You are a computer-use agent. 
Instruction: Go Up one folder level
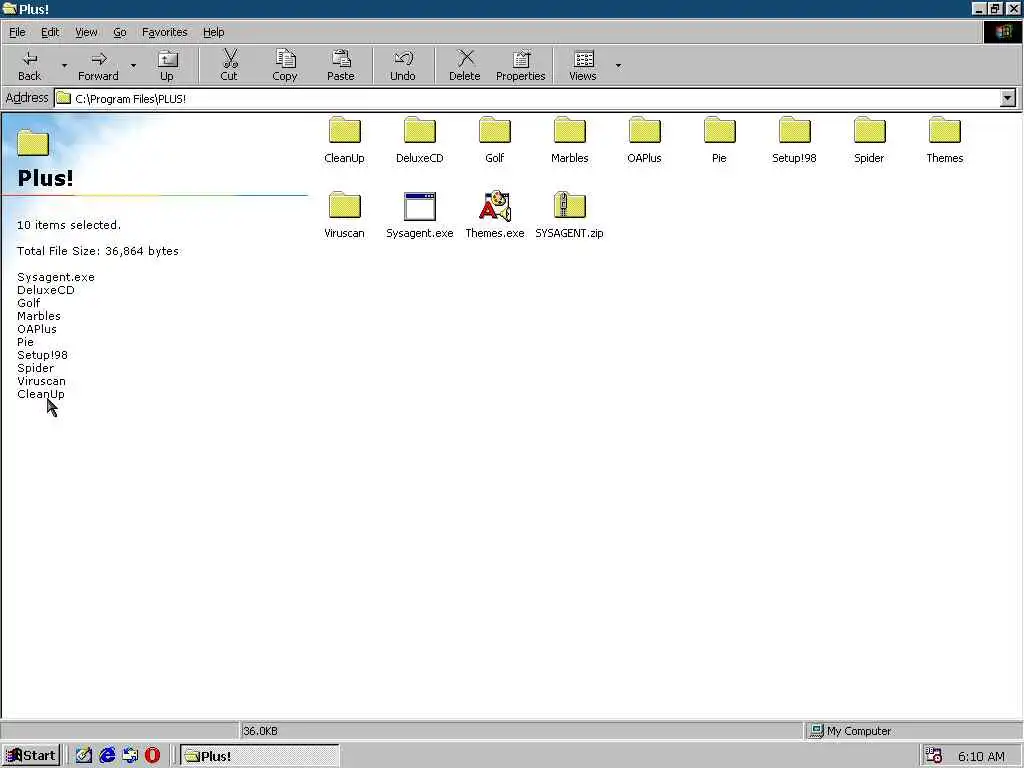[x=167, y=65]
